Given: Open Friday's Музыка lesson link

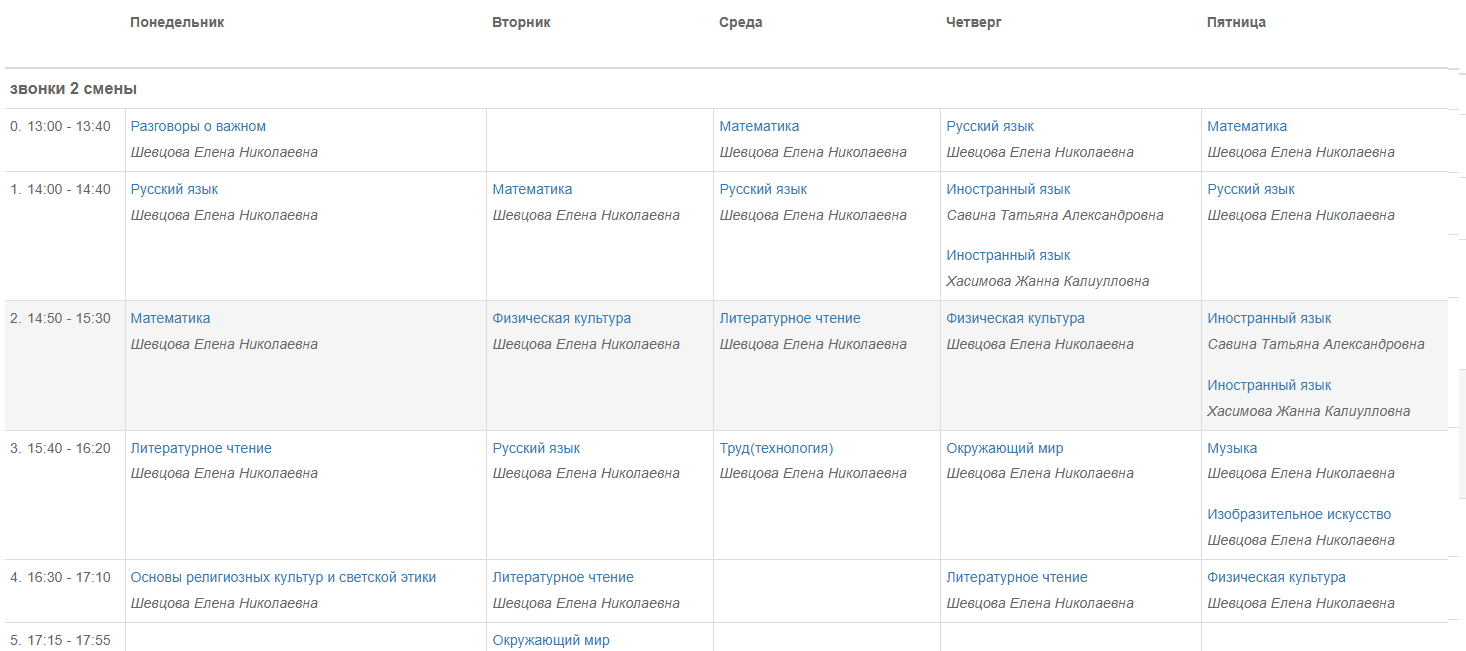Looking at the screenshot, I should pos(1232,448).
